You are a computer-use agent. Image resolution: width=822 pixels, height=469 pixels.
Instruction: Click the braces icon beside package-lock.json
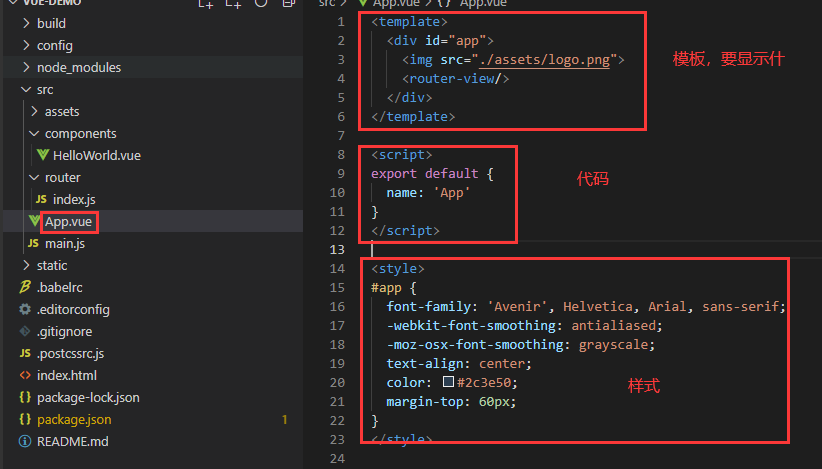pos(25,397)
